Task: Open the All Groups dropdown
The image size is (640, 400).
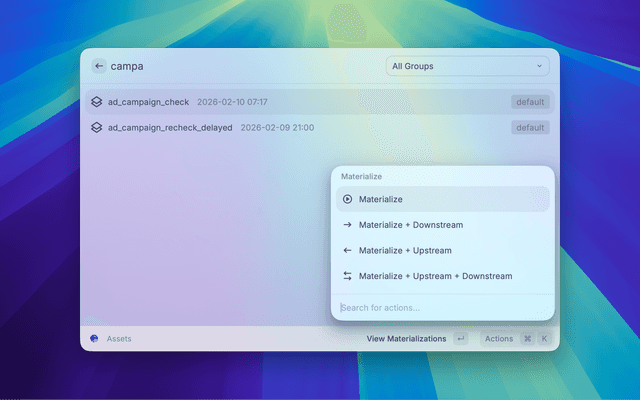Action: (x=466, y=66)
